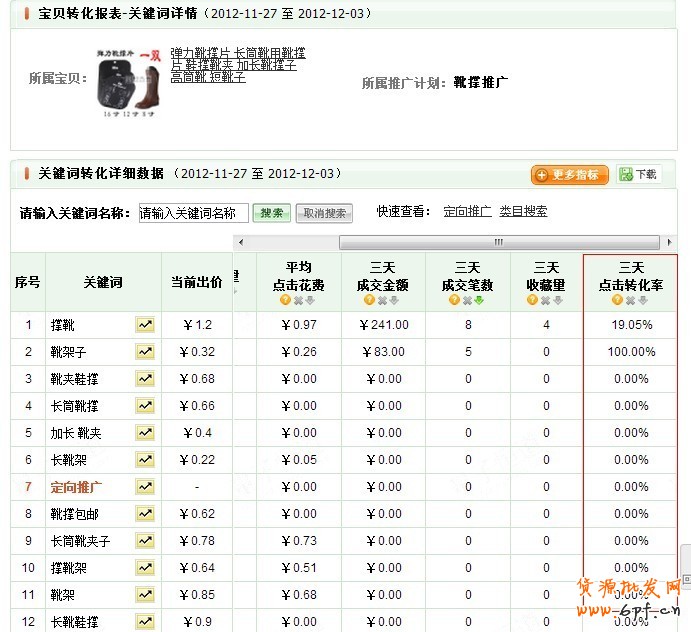Open trend chart icon for keyword 靴撑包邮
The width and height of the screenshot is (691, 632).
pos(146,514)
